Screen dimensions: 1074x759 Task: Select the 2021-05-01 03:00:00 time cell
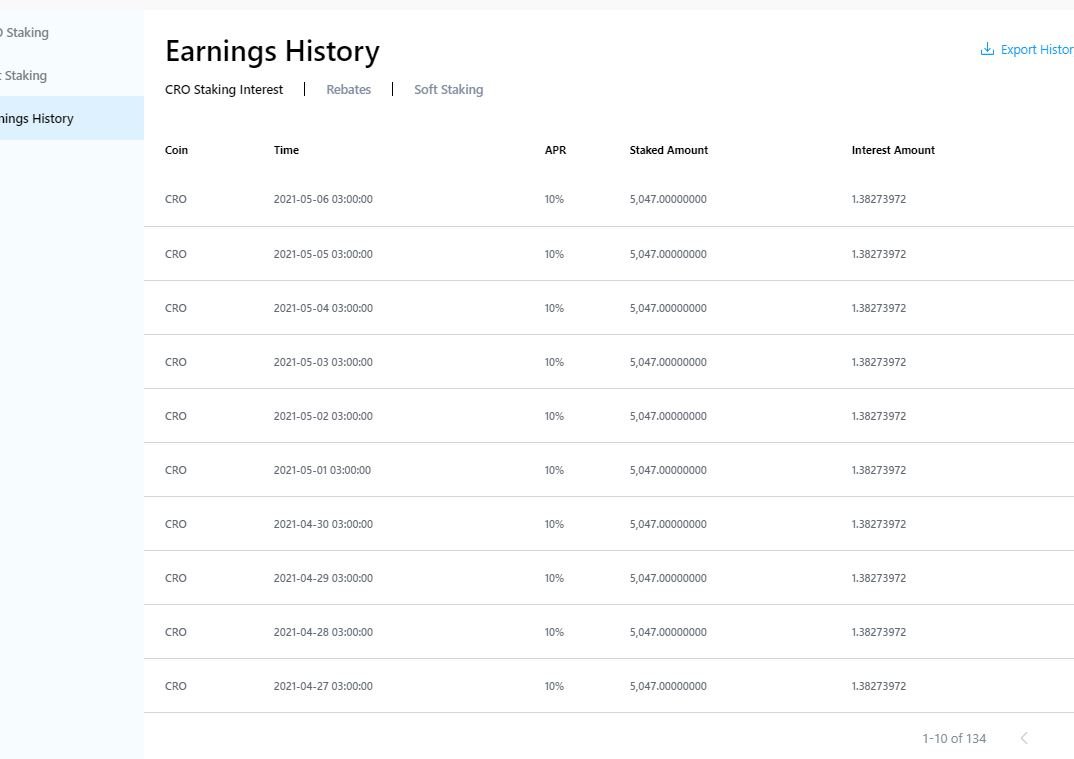[322, 471]
